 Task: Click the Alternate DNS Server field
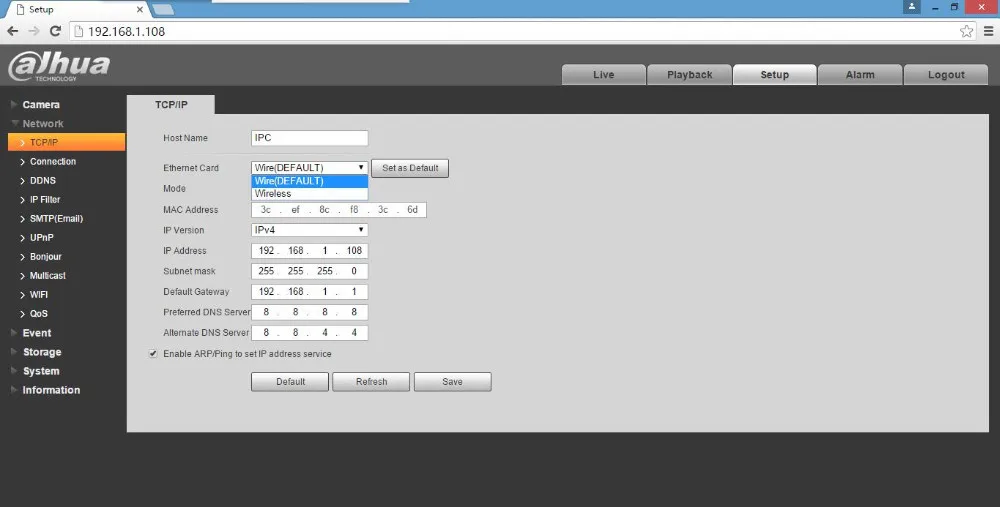click(309, 332)
